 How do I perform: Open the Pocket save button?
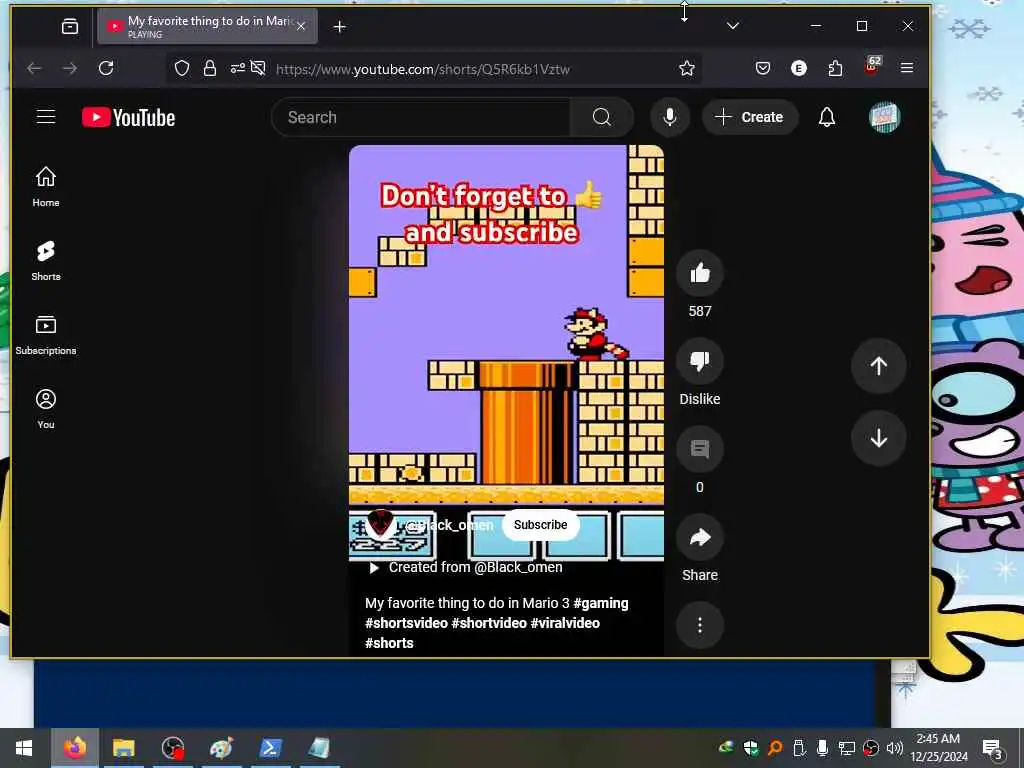click(x=763, y=68)
